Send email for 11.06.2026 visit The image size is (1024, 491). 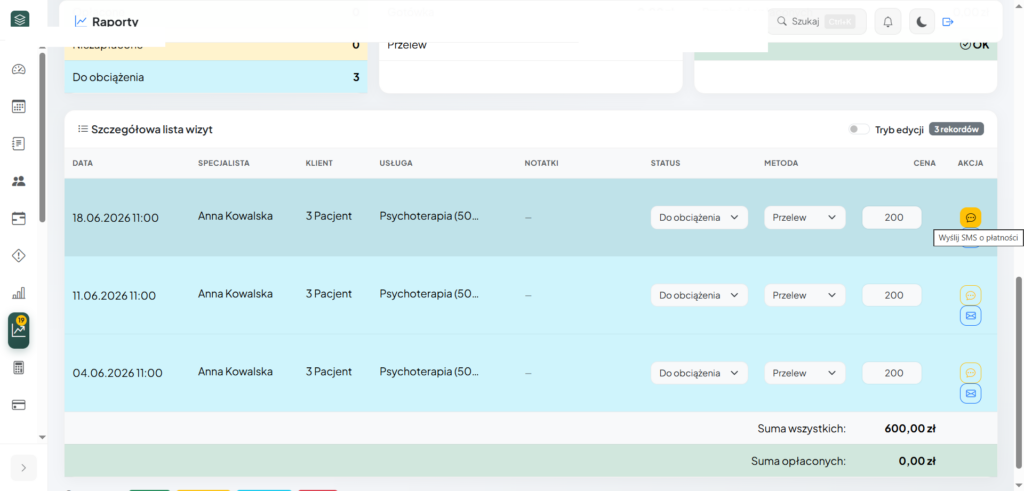pyautogui.click(x=970, y=316)
